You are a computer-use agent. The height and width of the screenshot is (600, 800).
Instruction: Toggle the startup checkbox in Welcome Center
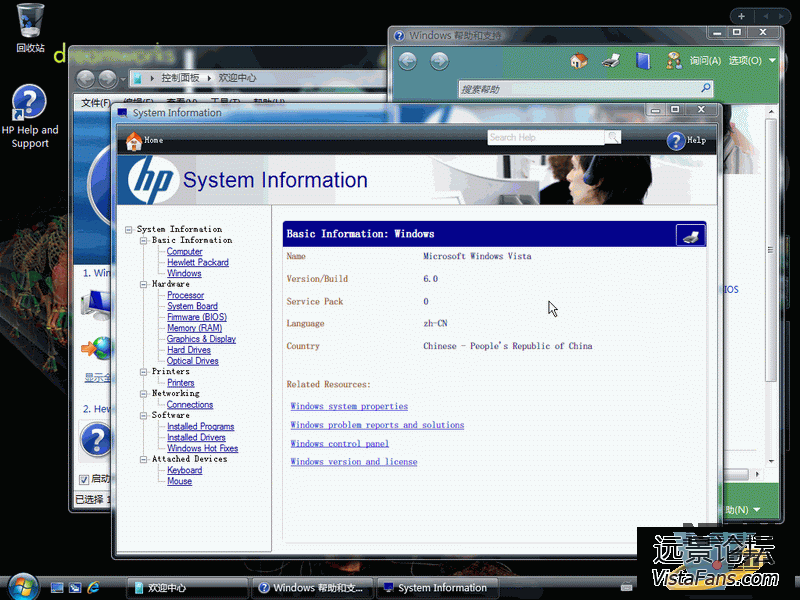pos(84,480)
